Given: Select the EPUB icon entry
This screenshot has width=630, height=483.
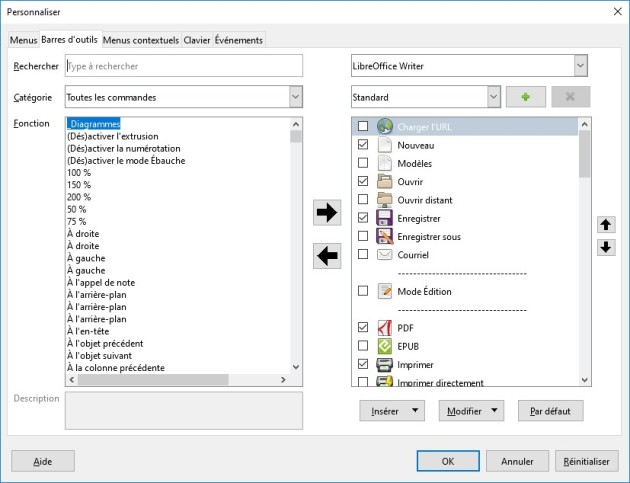Looking at the screenshot, I should pos(386,346).
